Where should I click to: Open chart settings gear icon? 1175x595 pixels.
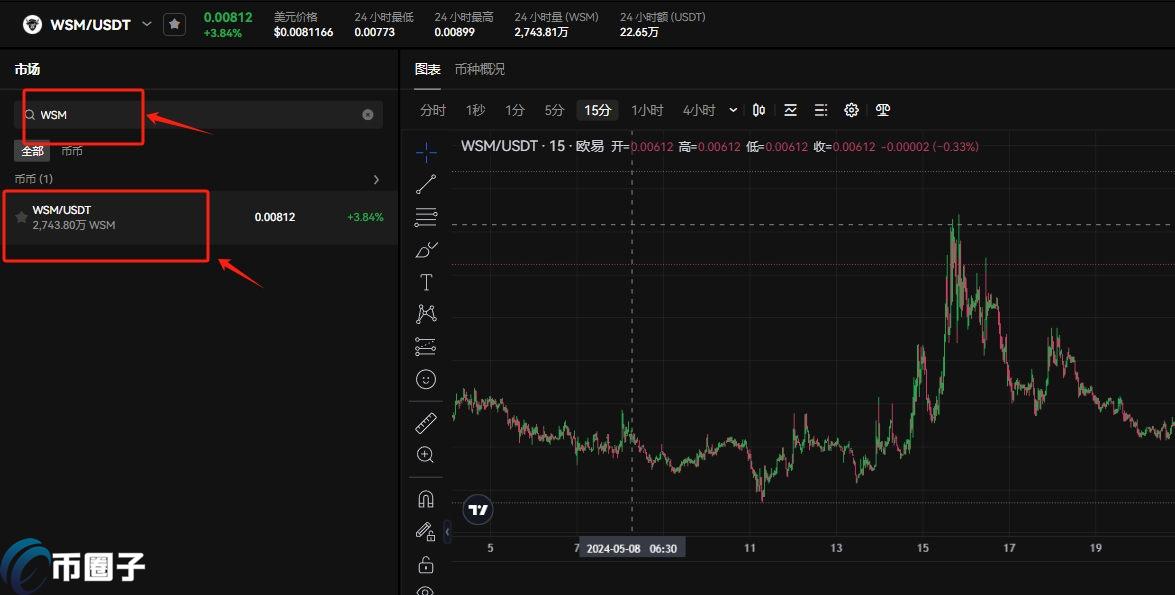852,110
